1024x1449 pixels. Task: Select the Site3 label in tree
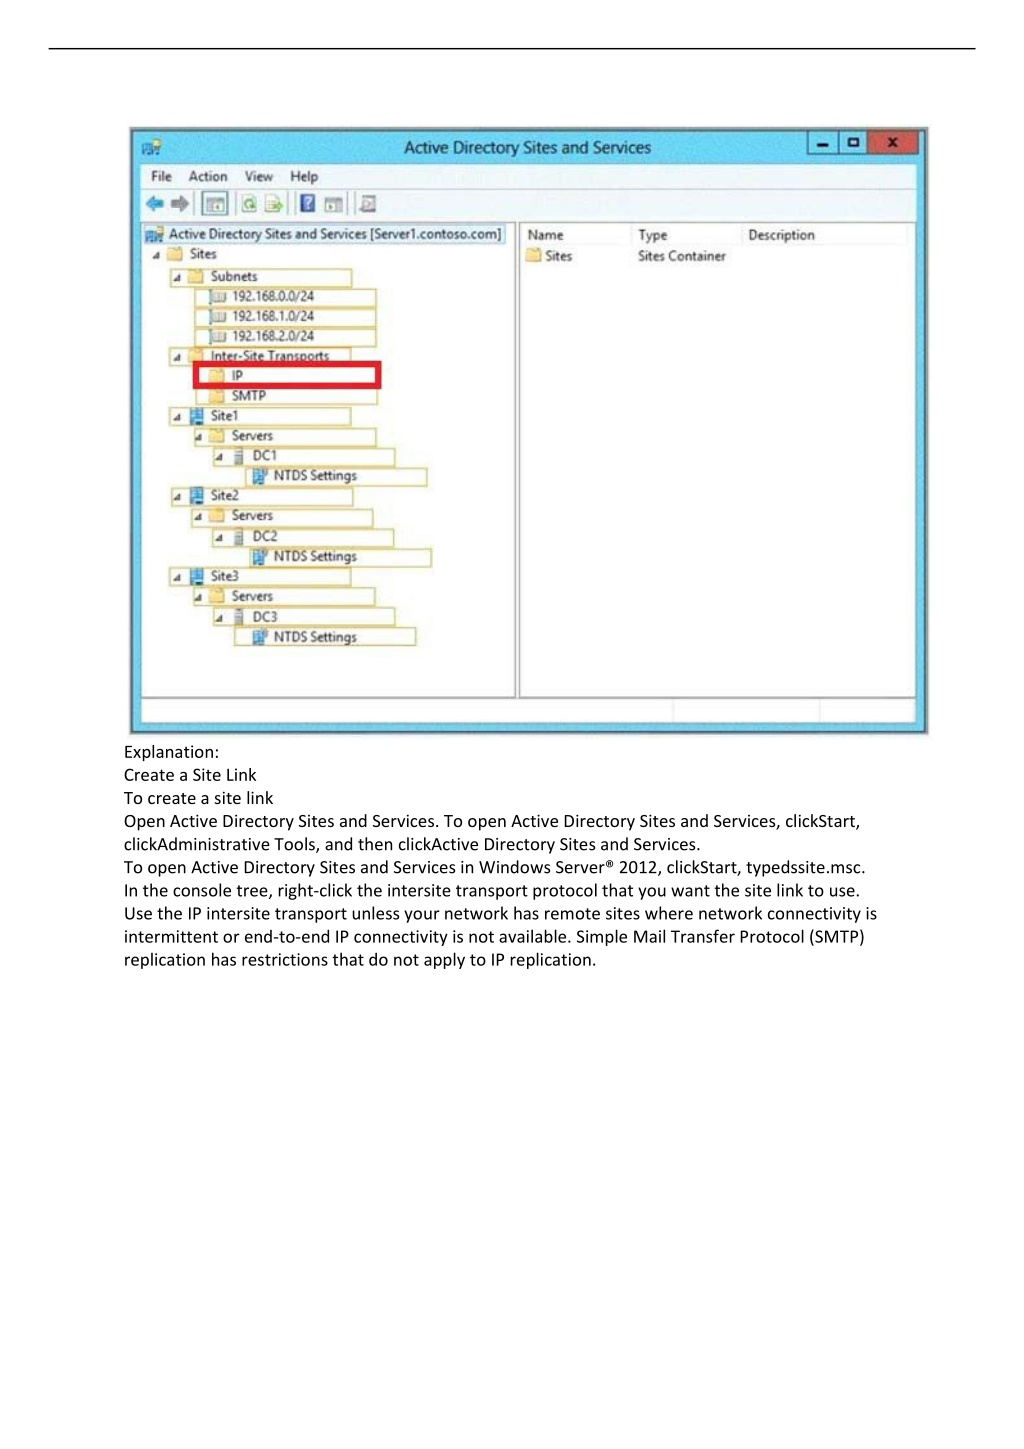tap(225, 577)
